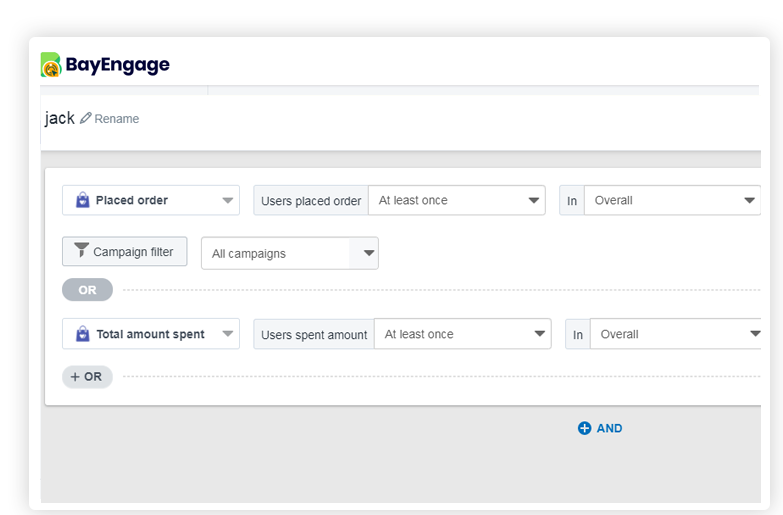Click the bag icon in Total amount spent
This screenshot has height=515, width=783.
coord(82,334)
